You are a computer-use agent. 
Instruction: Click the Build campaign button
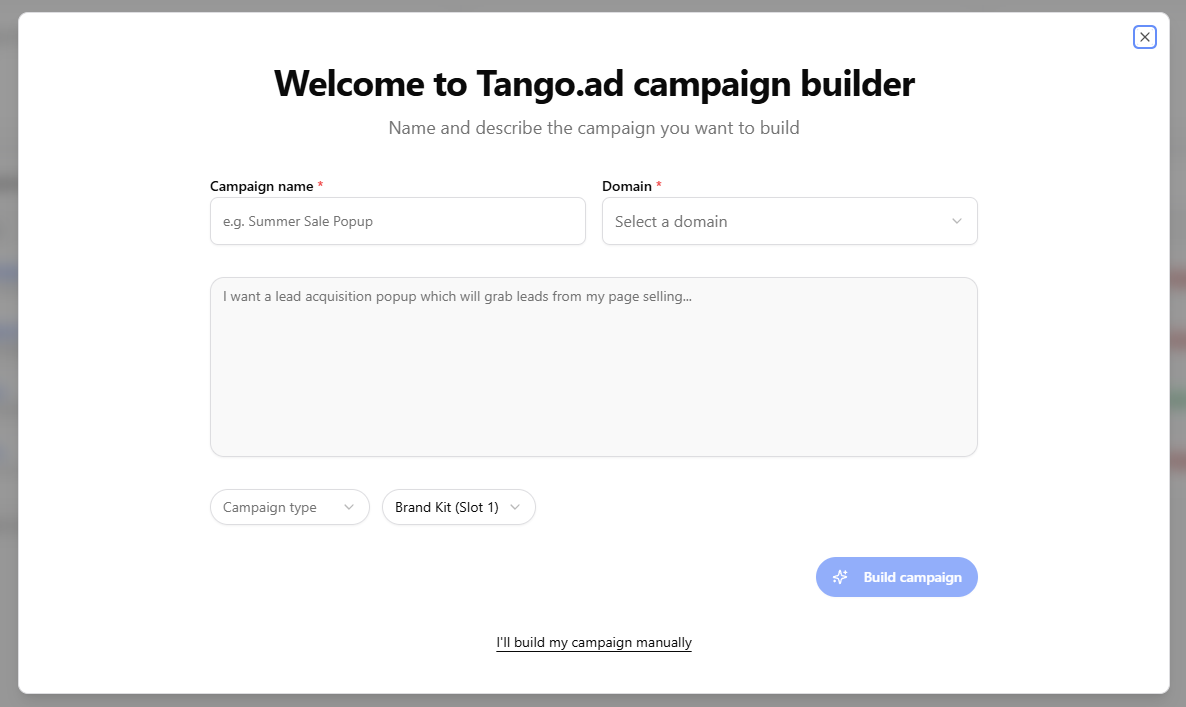896,577
